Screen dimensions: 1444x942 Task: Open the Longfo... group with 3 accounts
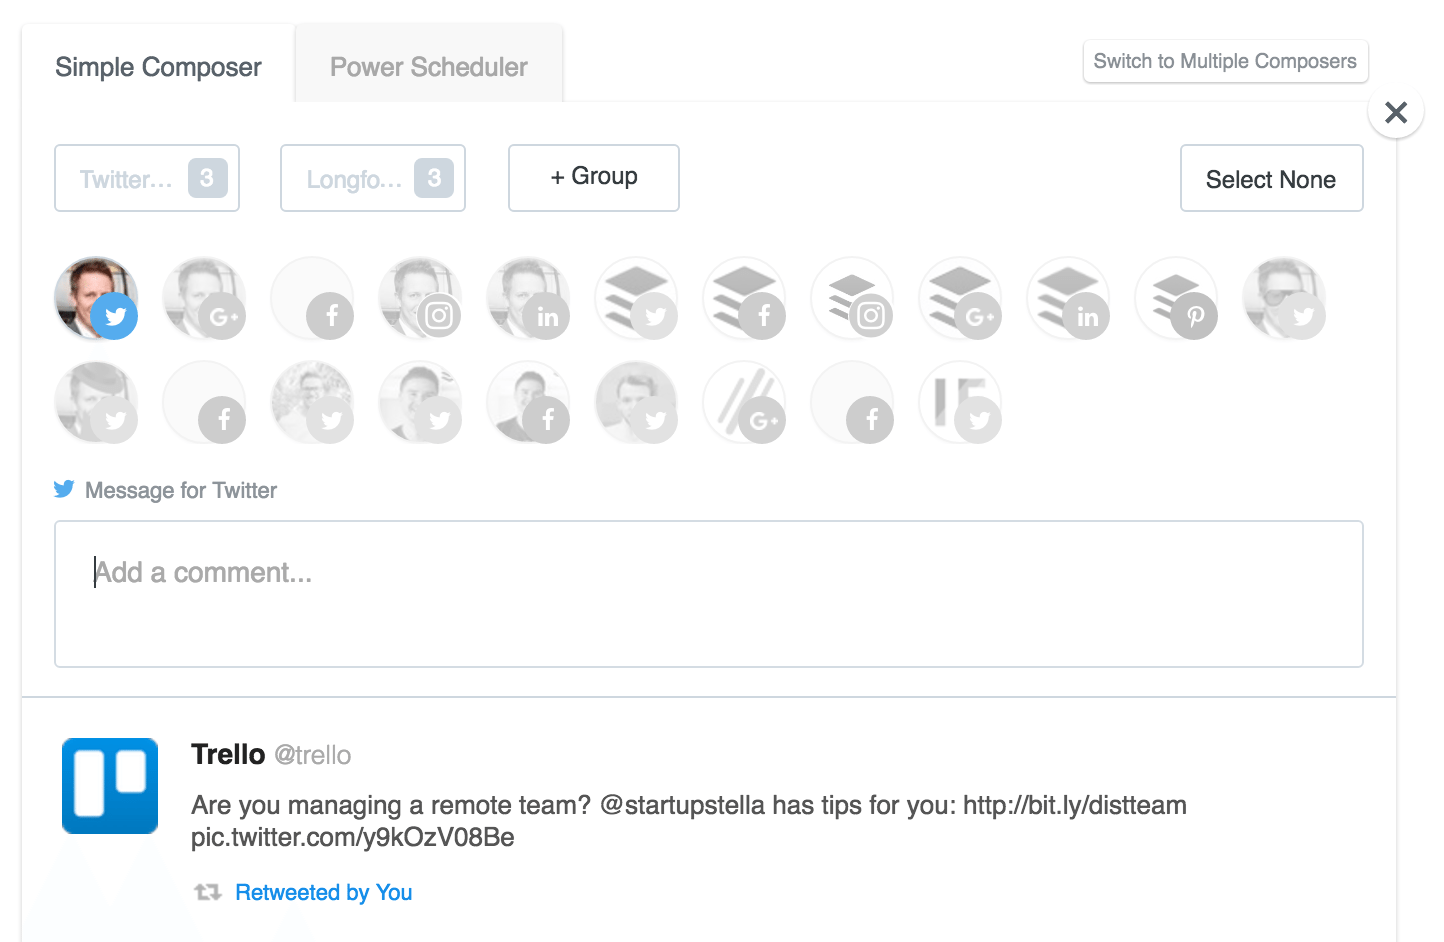[x=373, y=178]
